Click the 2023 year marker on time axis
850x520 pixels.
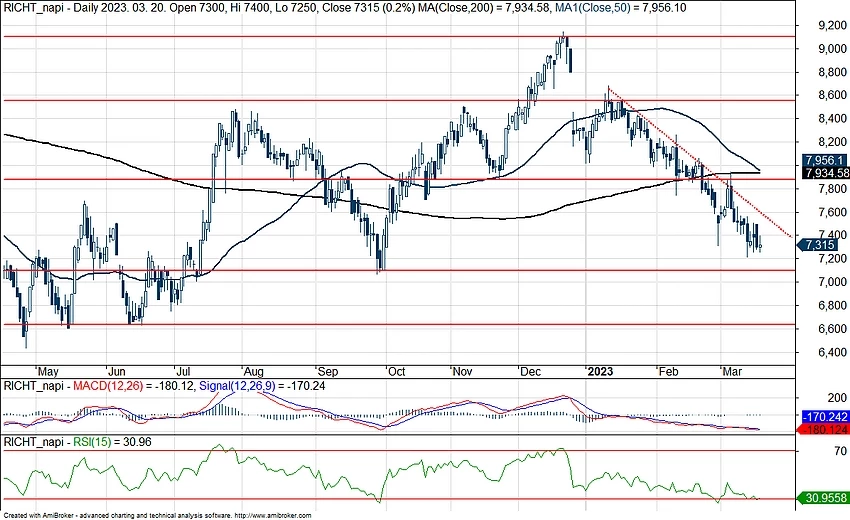coord(600,370)
